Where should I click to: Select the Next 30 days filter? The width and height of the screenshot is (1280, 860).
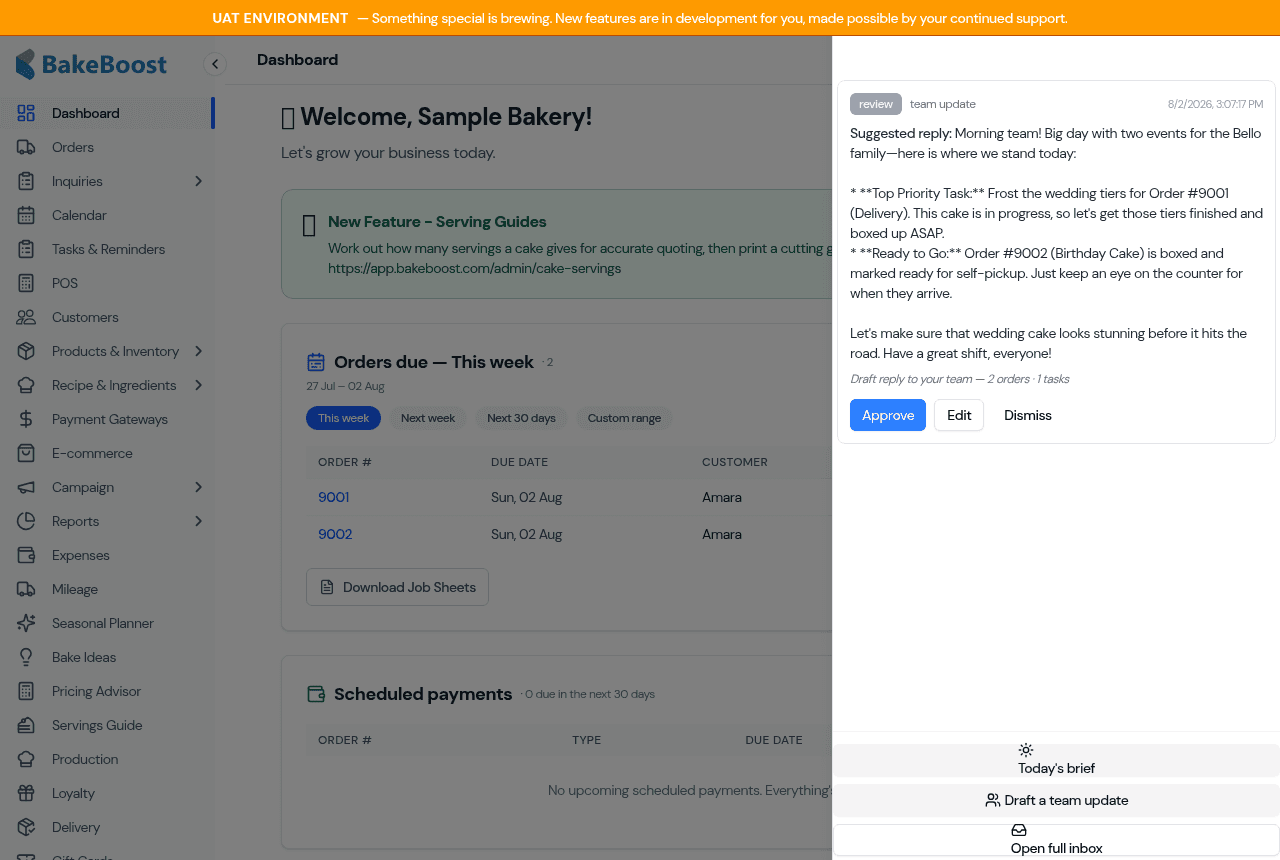click(x=521, y=418)
